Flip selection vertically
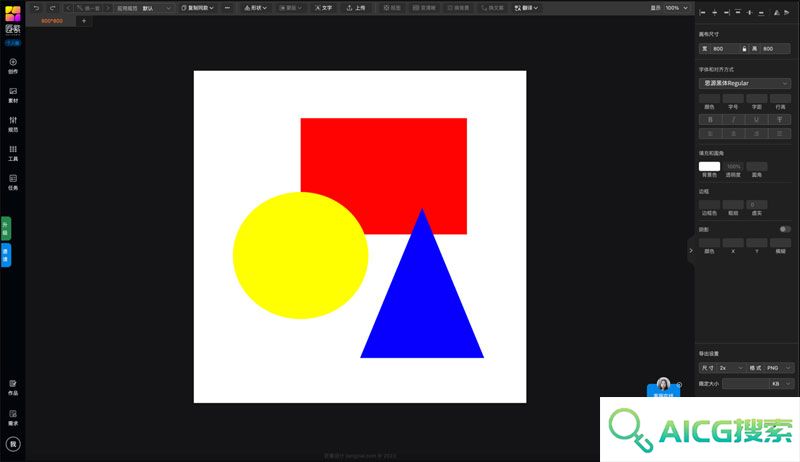Screen dimensions: 800x462 (786, 12)
